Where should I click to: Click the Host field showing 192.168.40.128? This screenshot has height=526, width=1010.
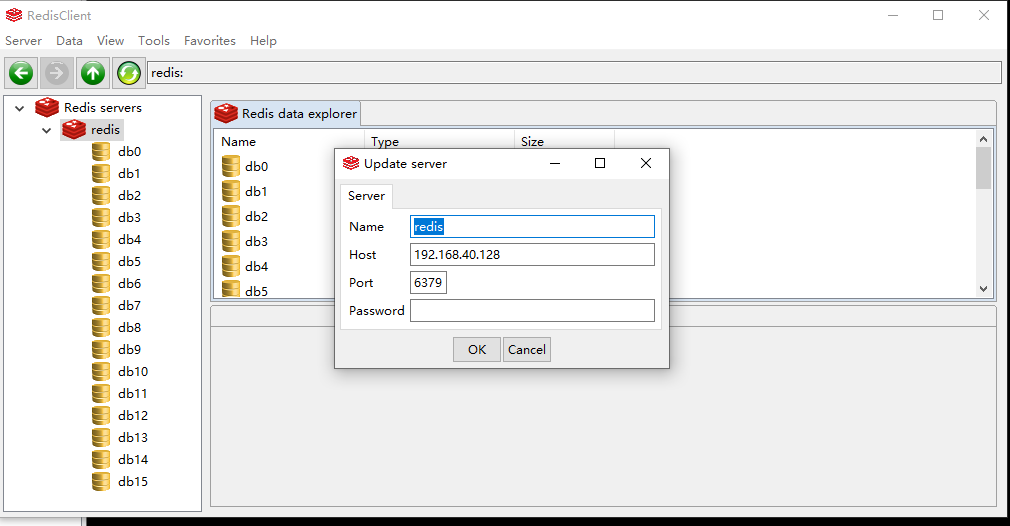click(x=532, y=254)
